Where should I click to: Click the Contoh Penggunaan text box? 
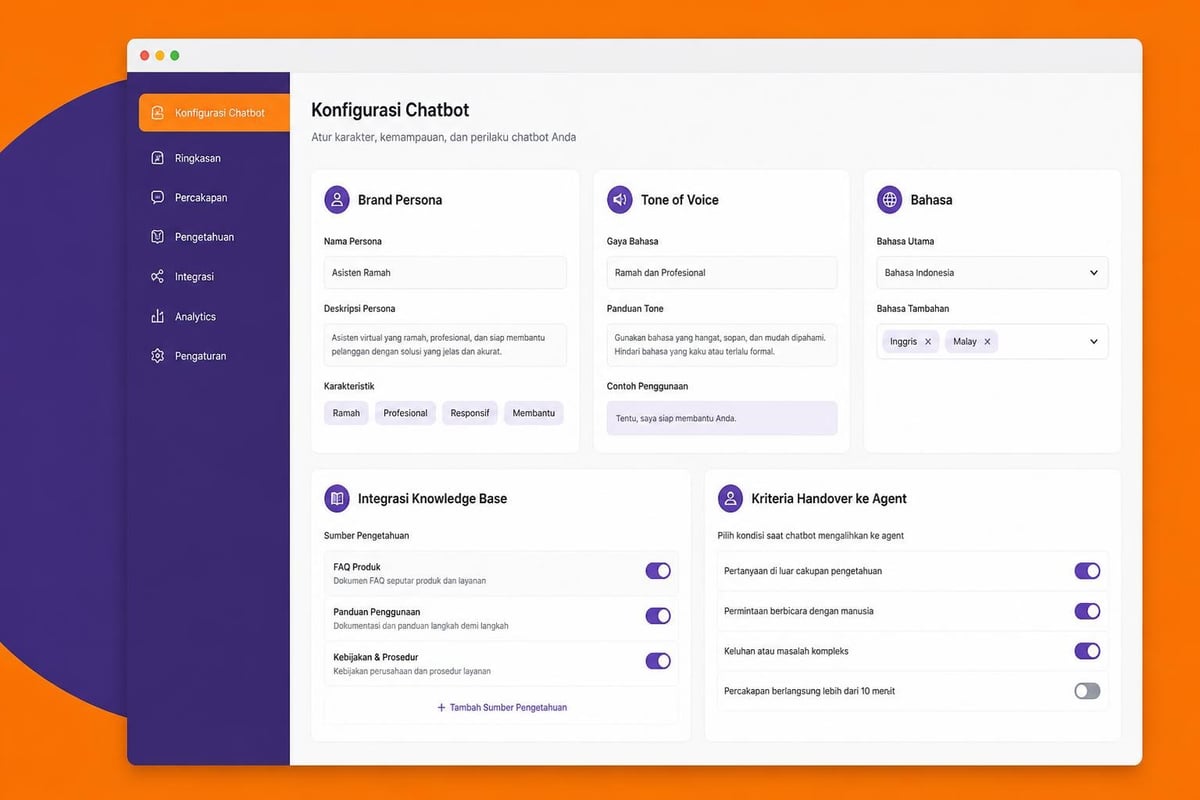pyautogui.click(x=722, y=418)
